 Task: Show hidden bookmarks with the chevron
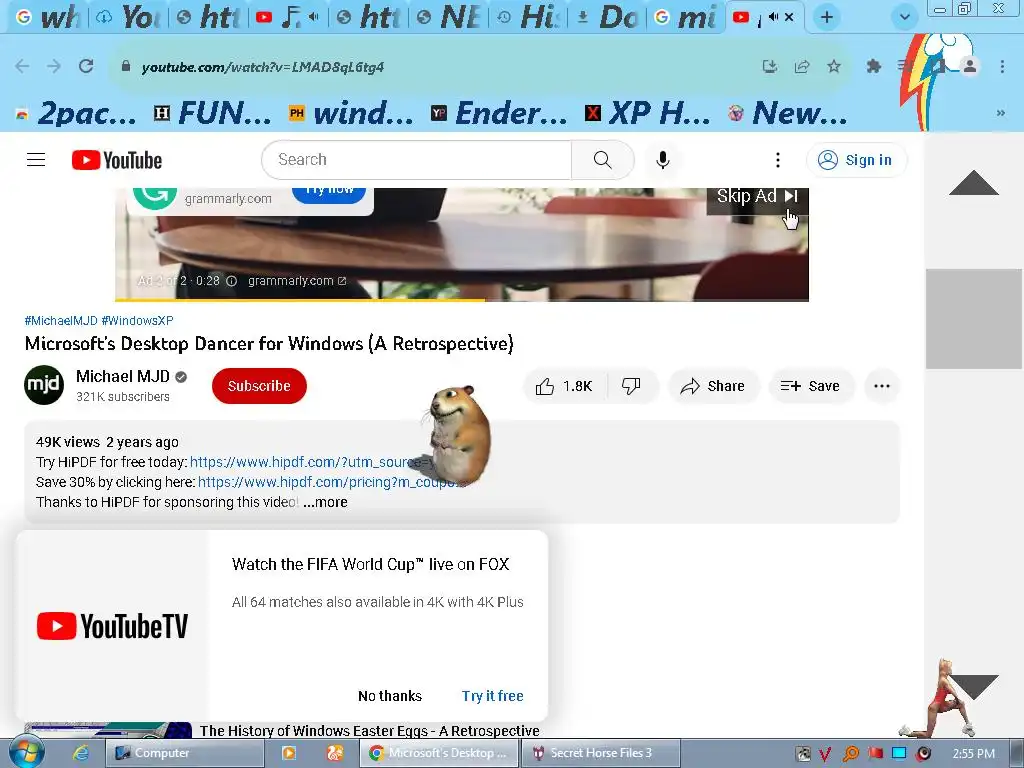point(1000,113)
